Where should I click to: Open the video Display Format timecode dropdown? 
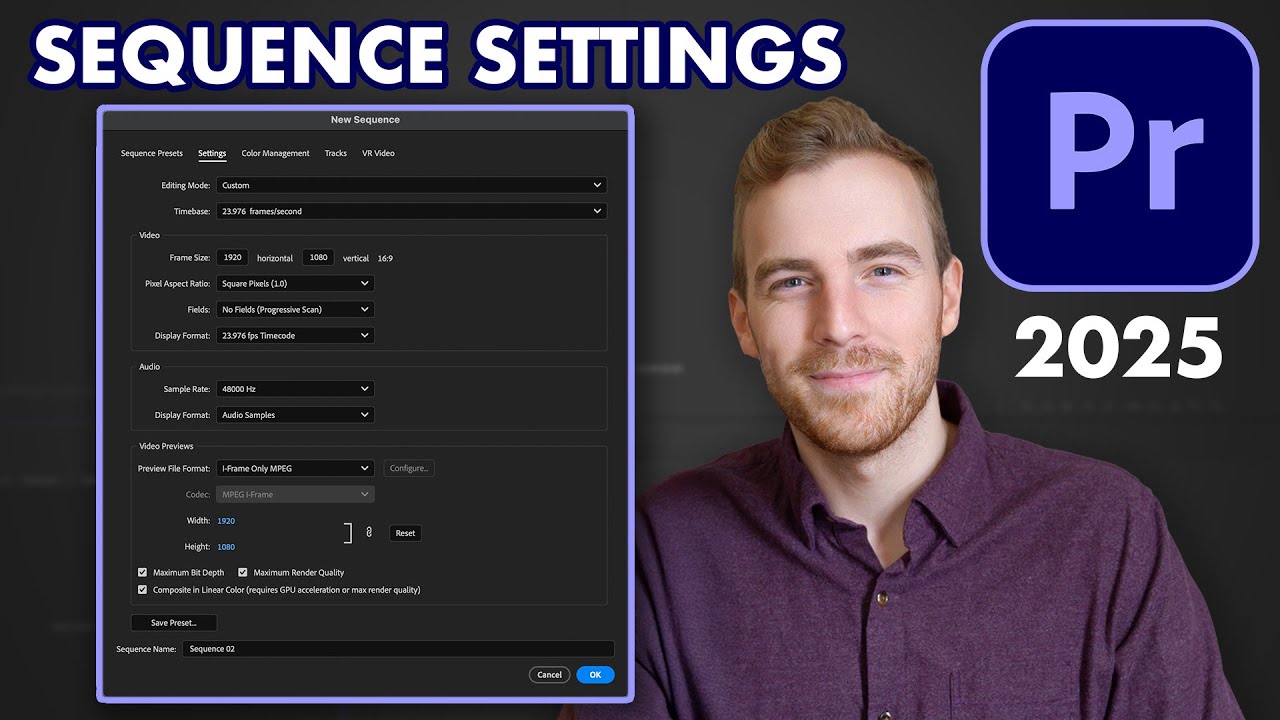295,336
